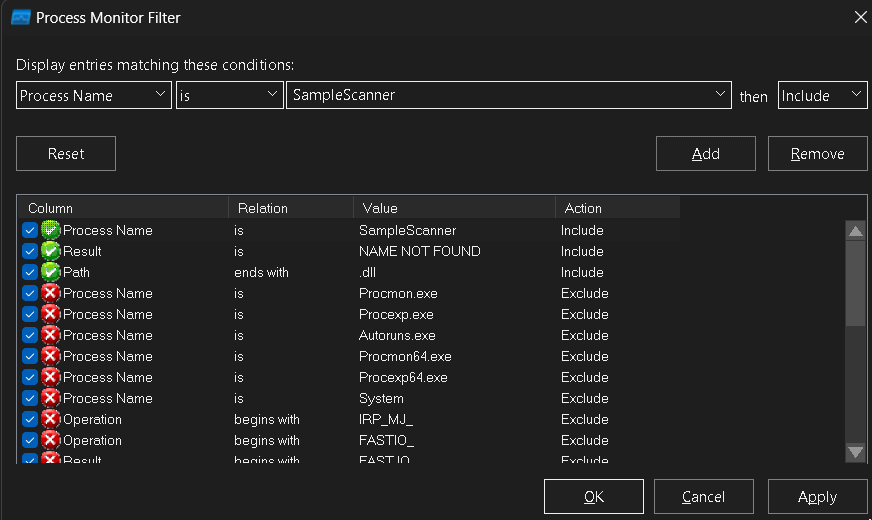Click the filter list scroll down arrow
Screen dimensions: 872x520
tap(855, 452)
